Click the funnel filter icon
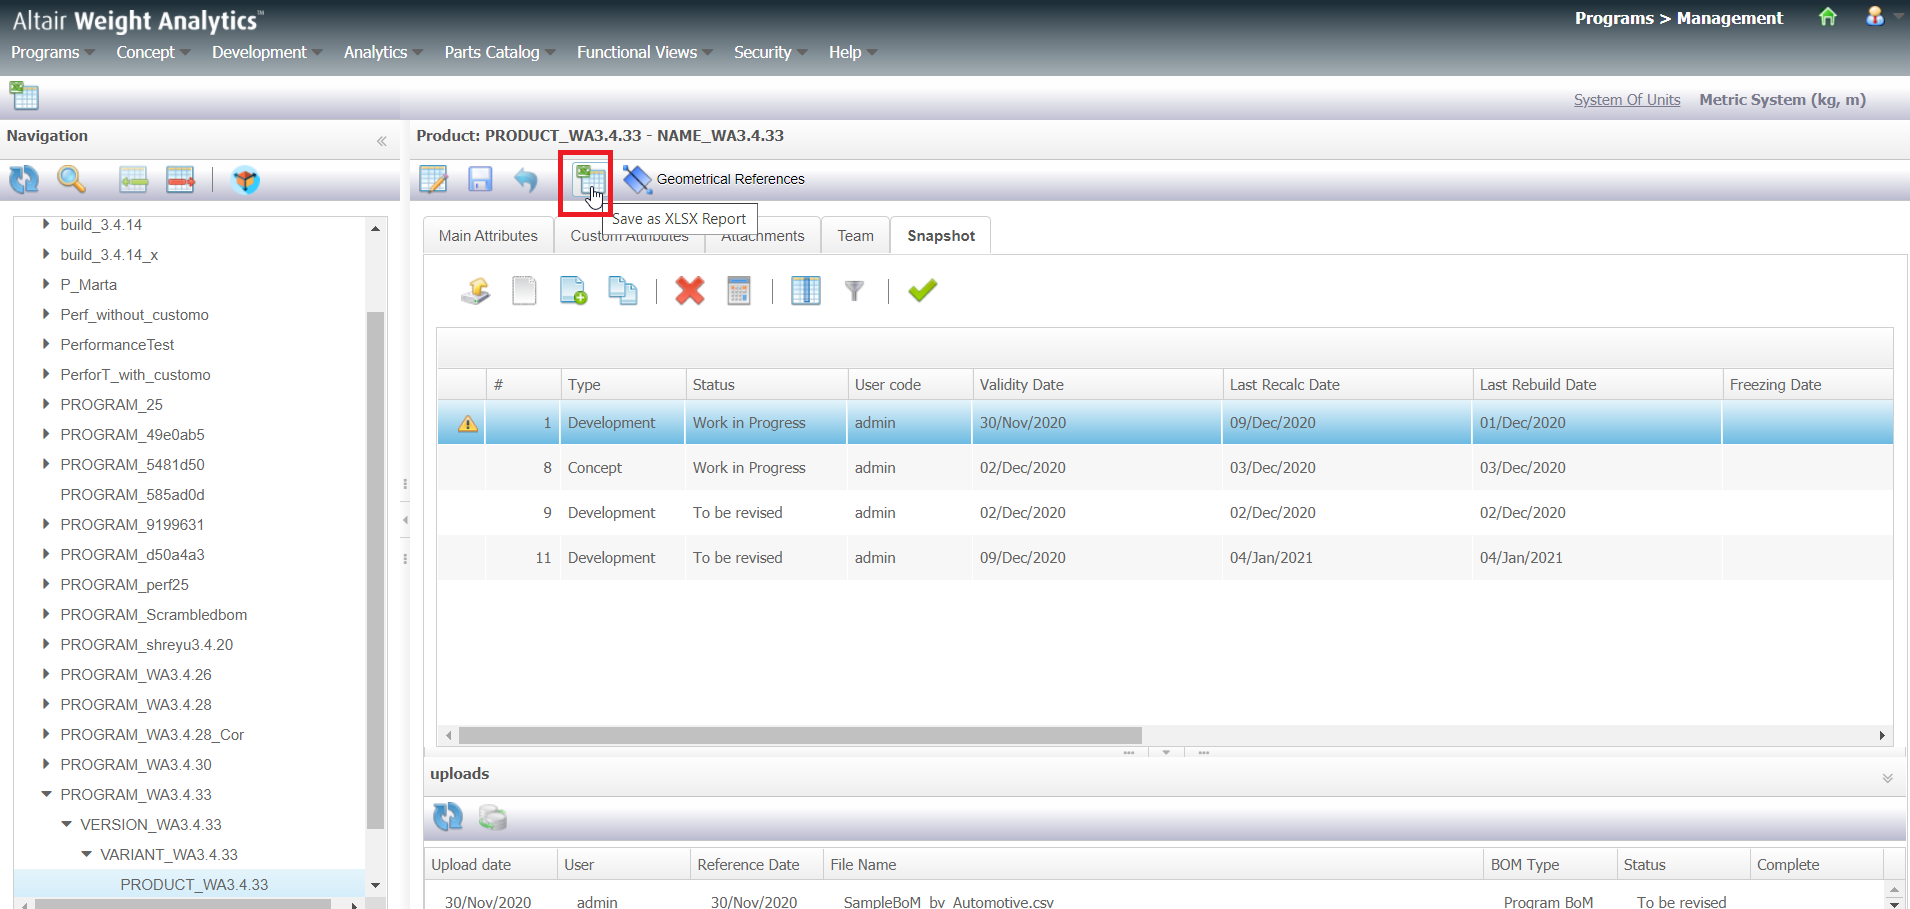The image size is (1910, 909). click(854, 291)
